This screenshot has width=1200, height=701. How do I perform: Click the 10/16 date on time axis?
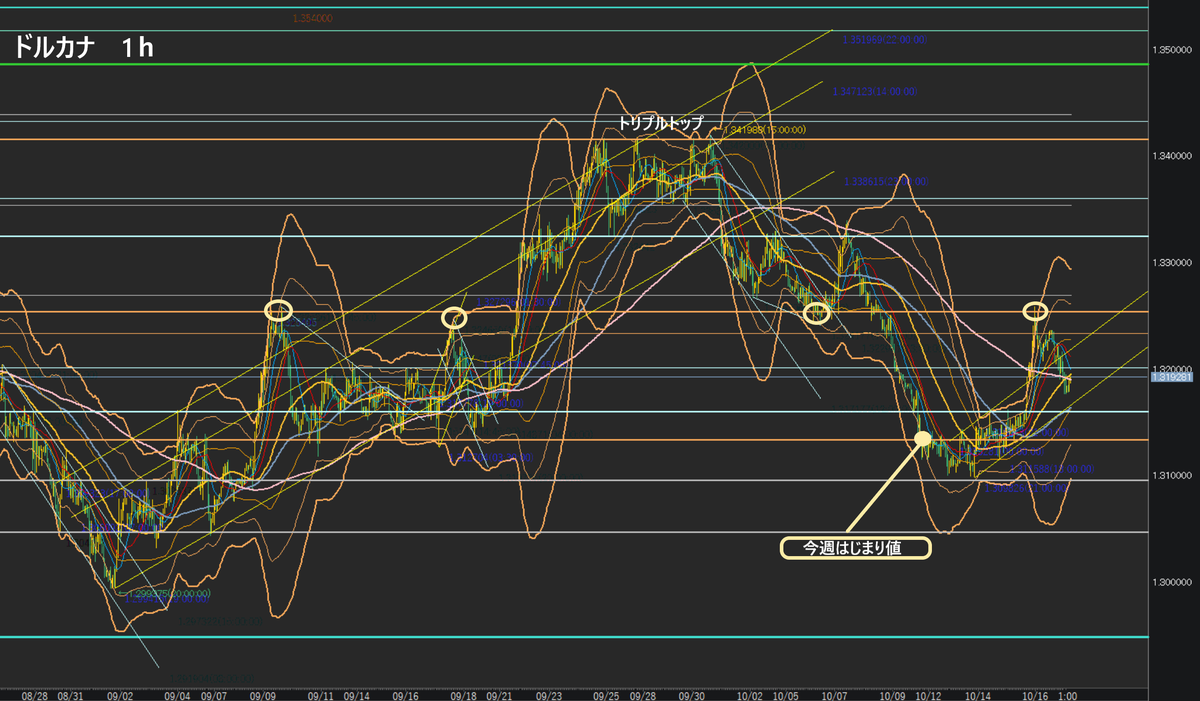(1035, 694)
